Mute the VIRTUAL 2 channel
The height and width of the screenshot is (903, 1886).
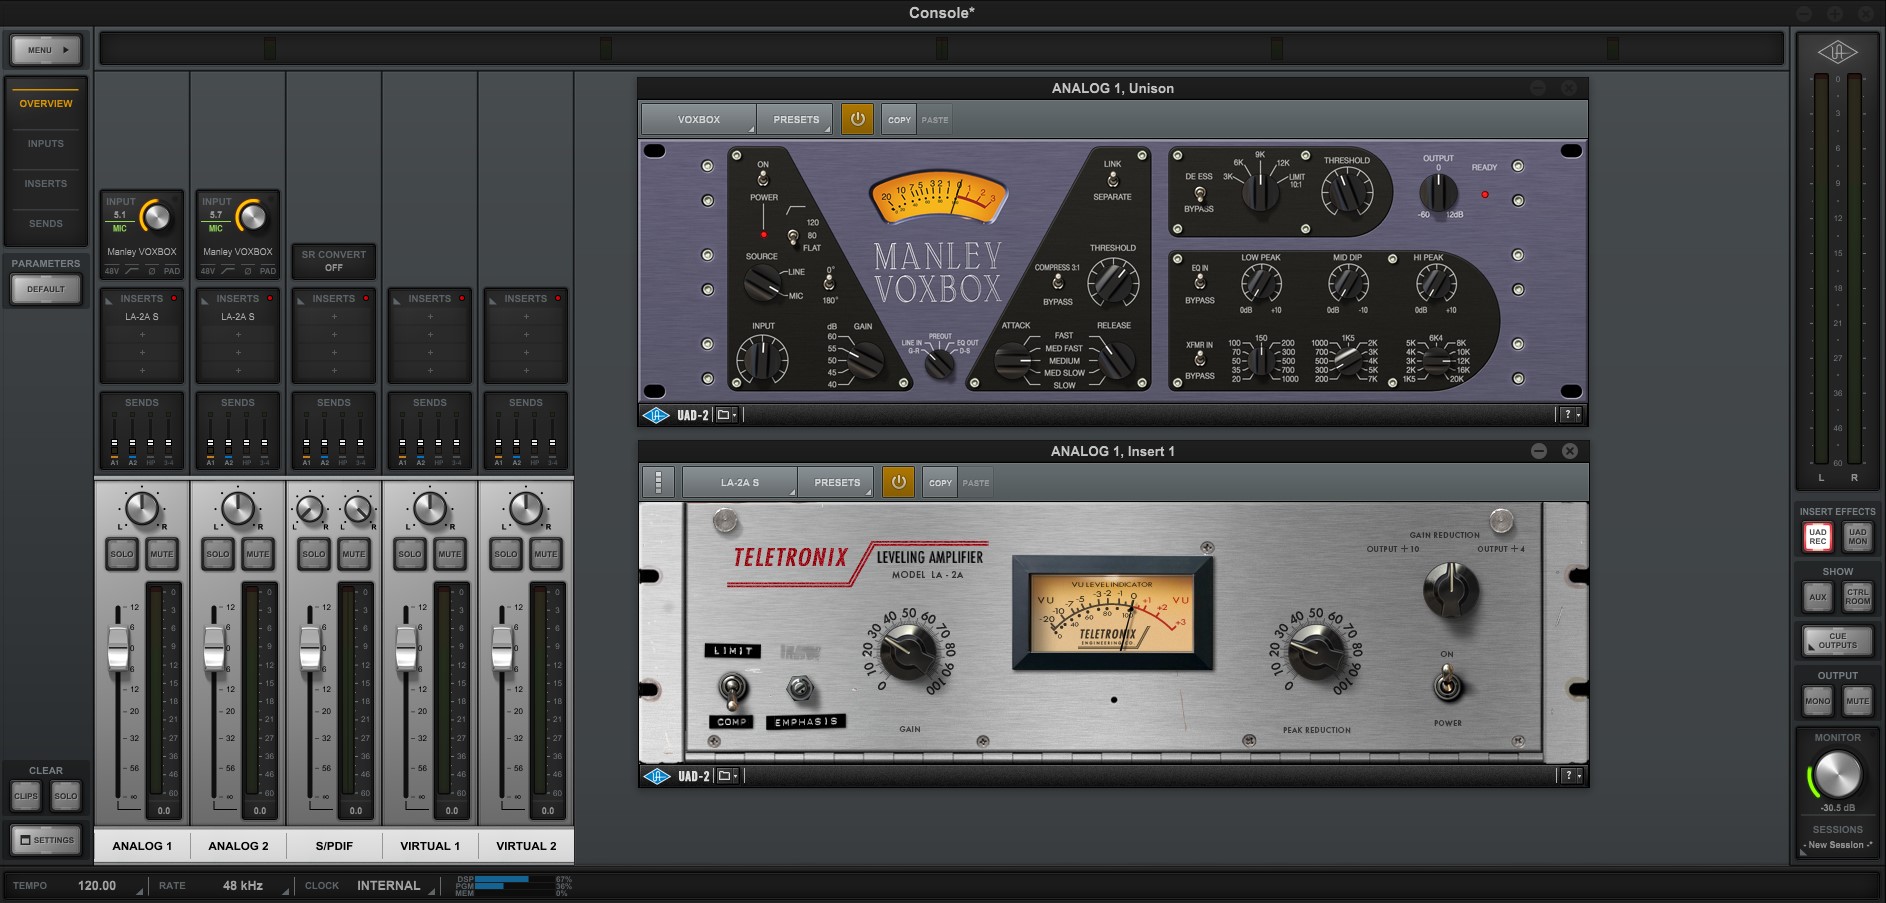pos(546,553)
